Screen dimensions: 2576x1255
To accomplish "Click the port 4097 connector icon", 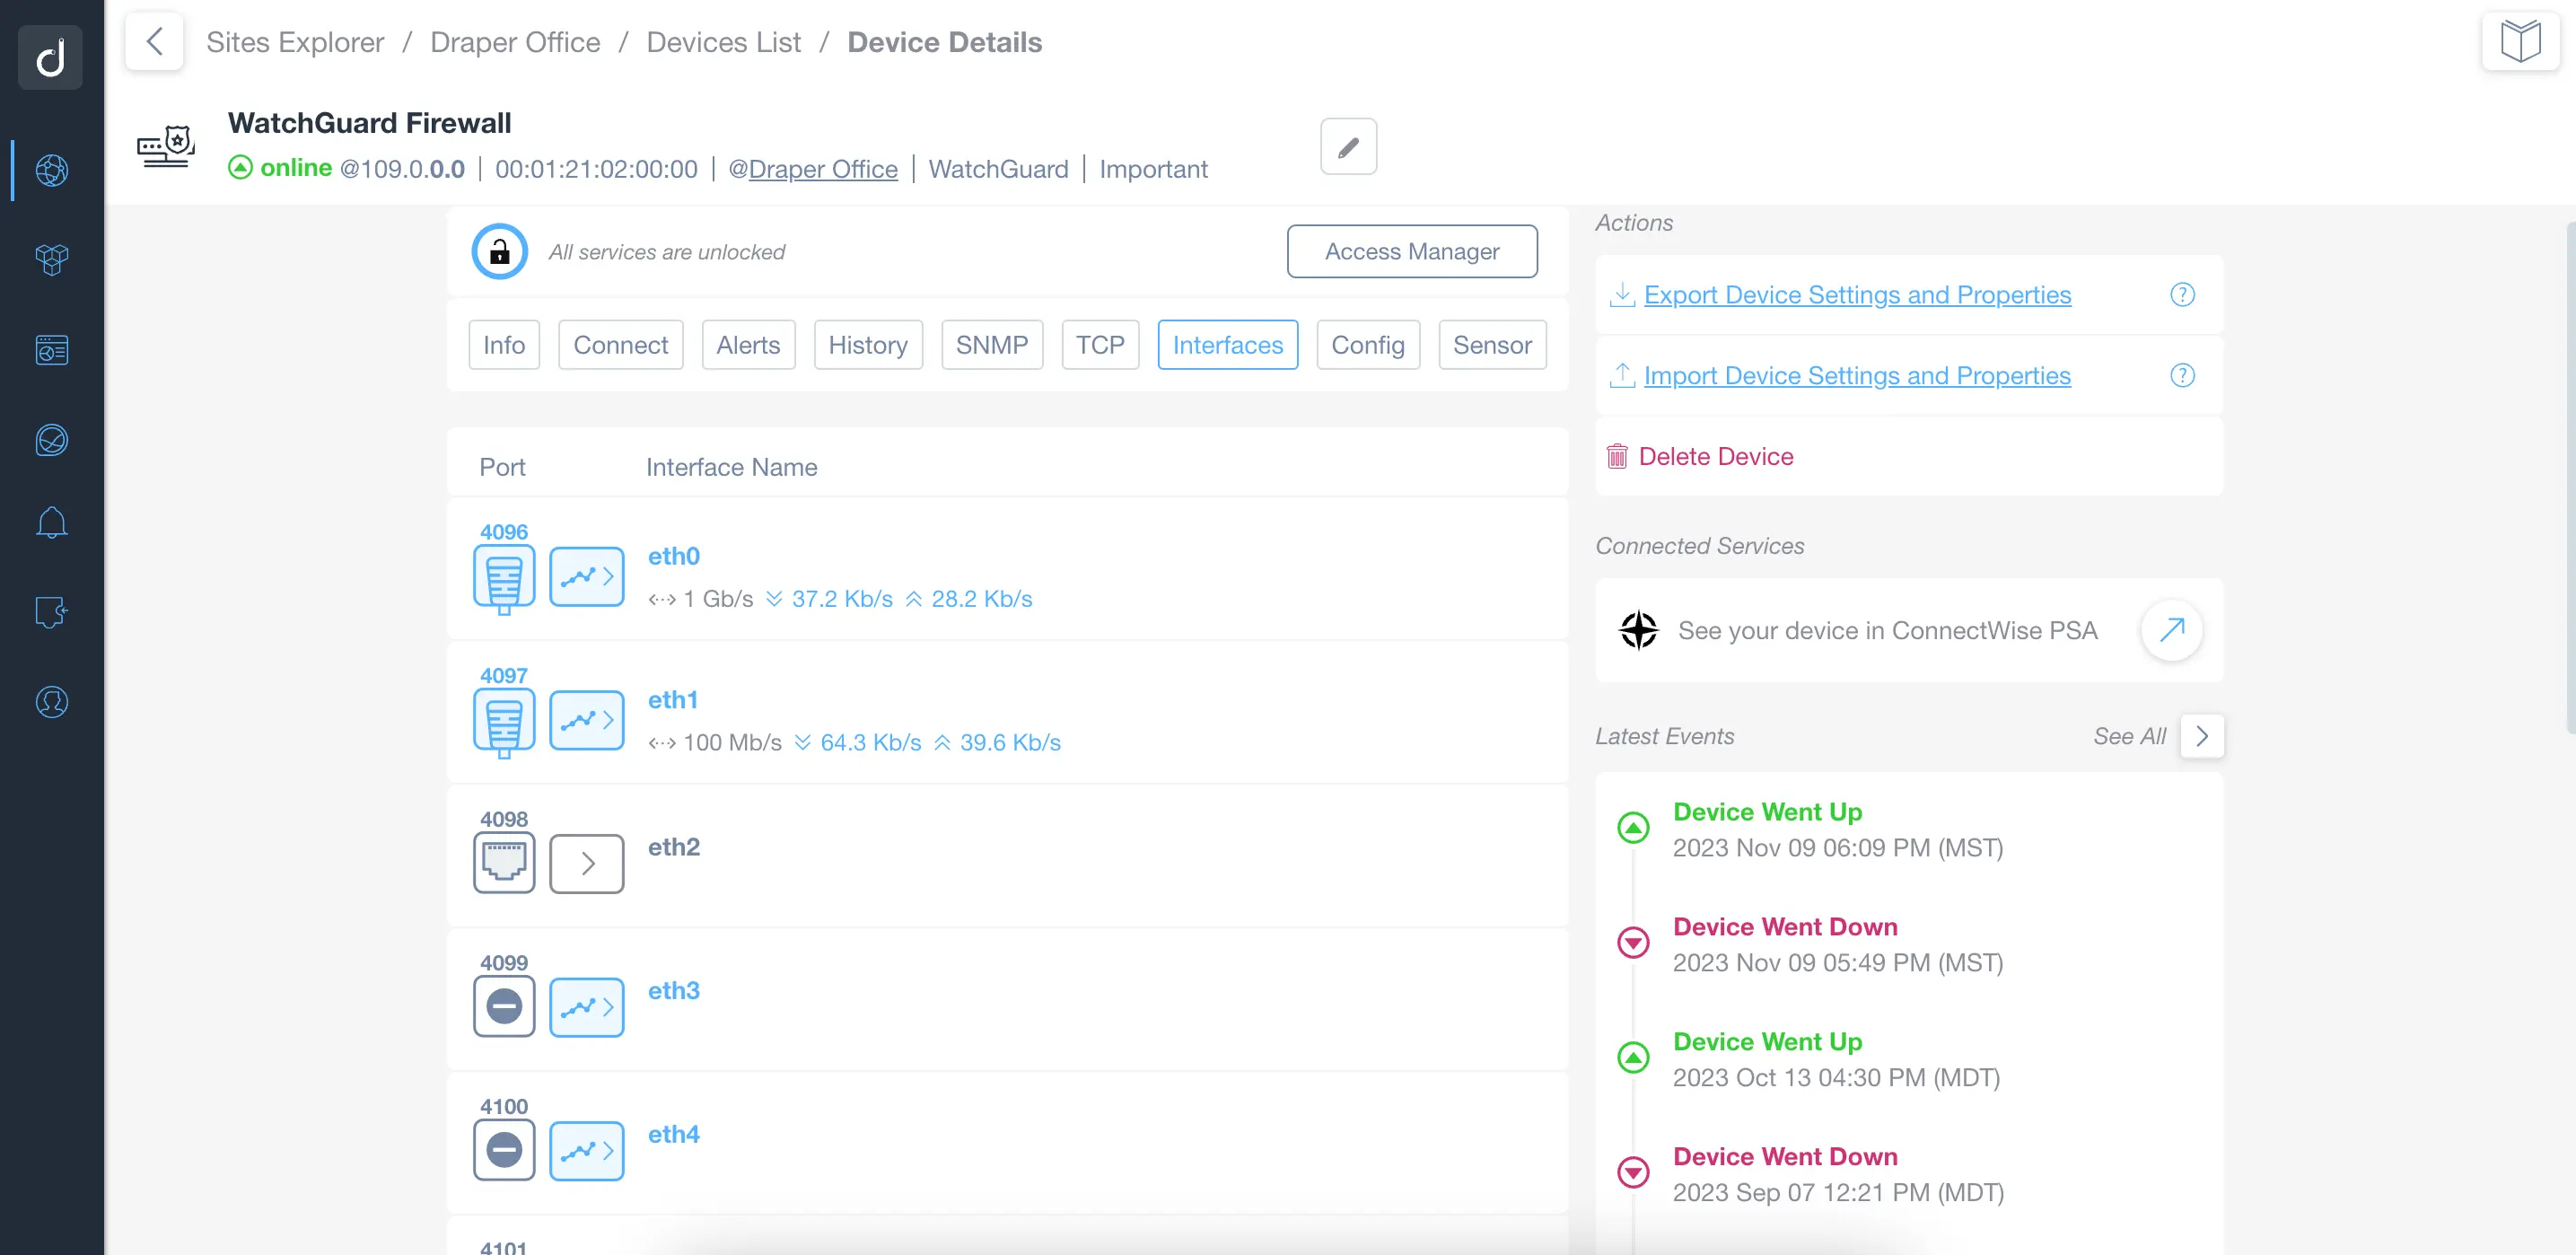I will pos(504,721).
